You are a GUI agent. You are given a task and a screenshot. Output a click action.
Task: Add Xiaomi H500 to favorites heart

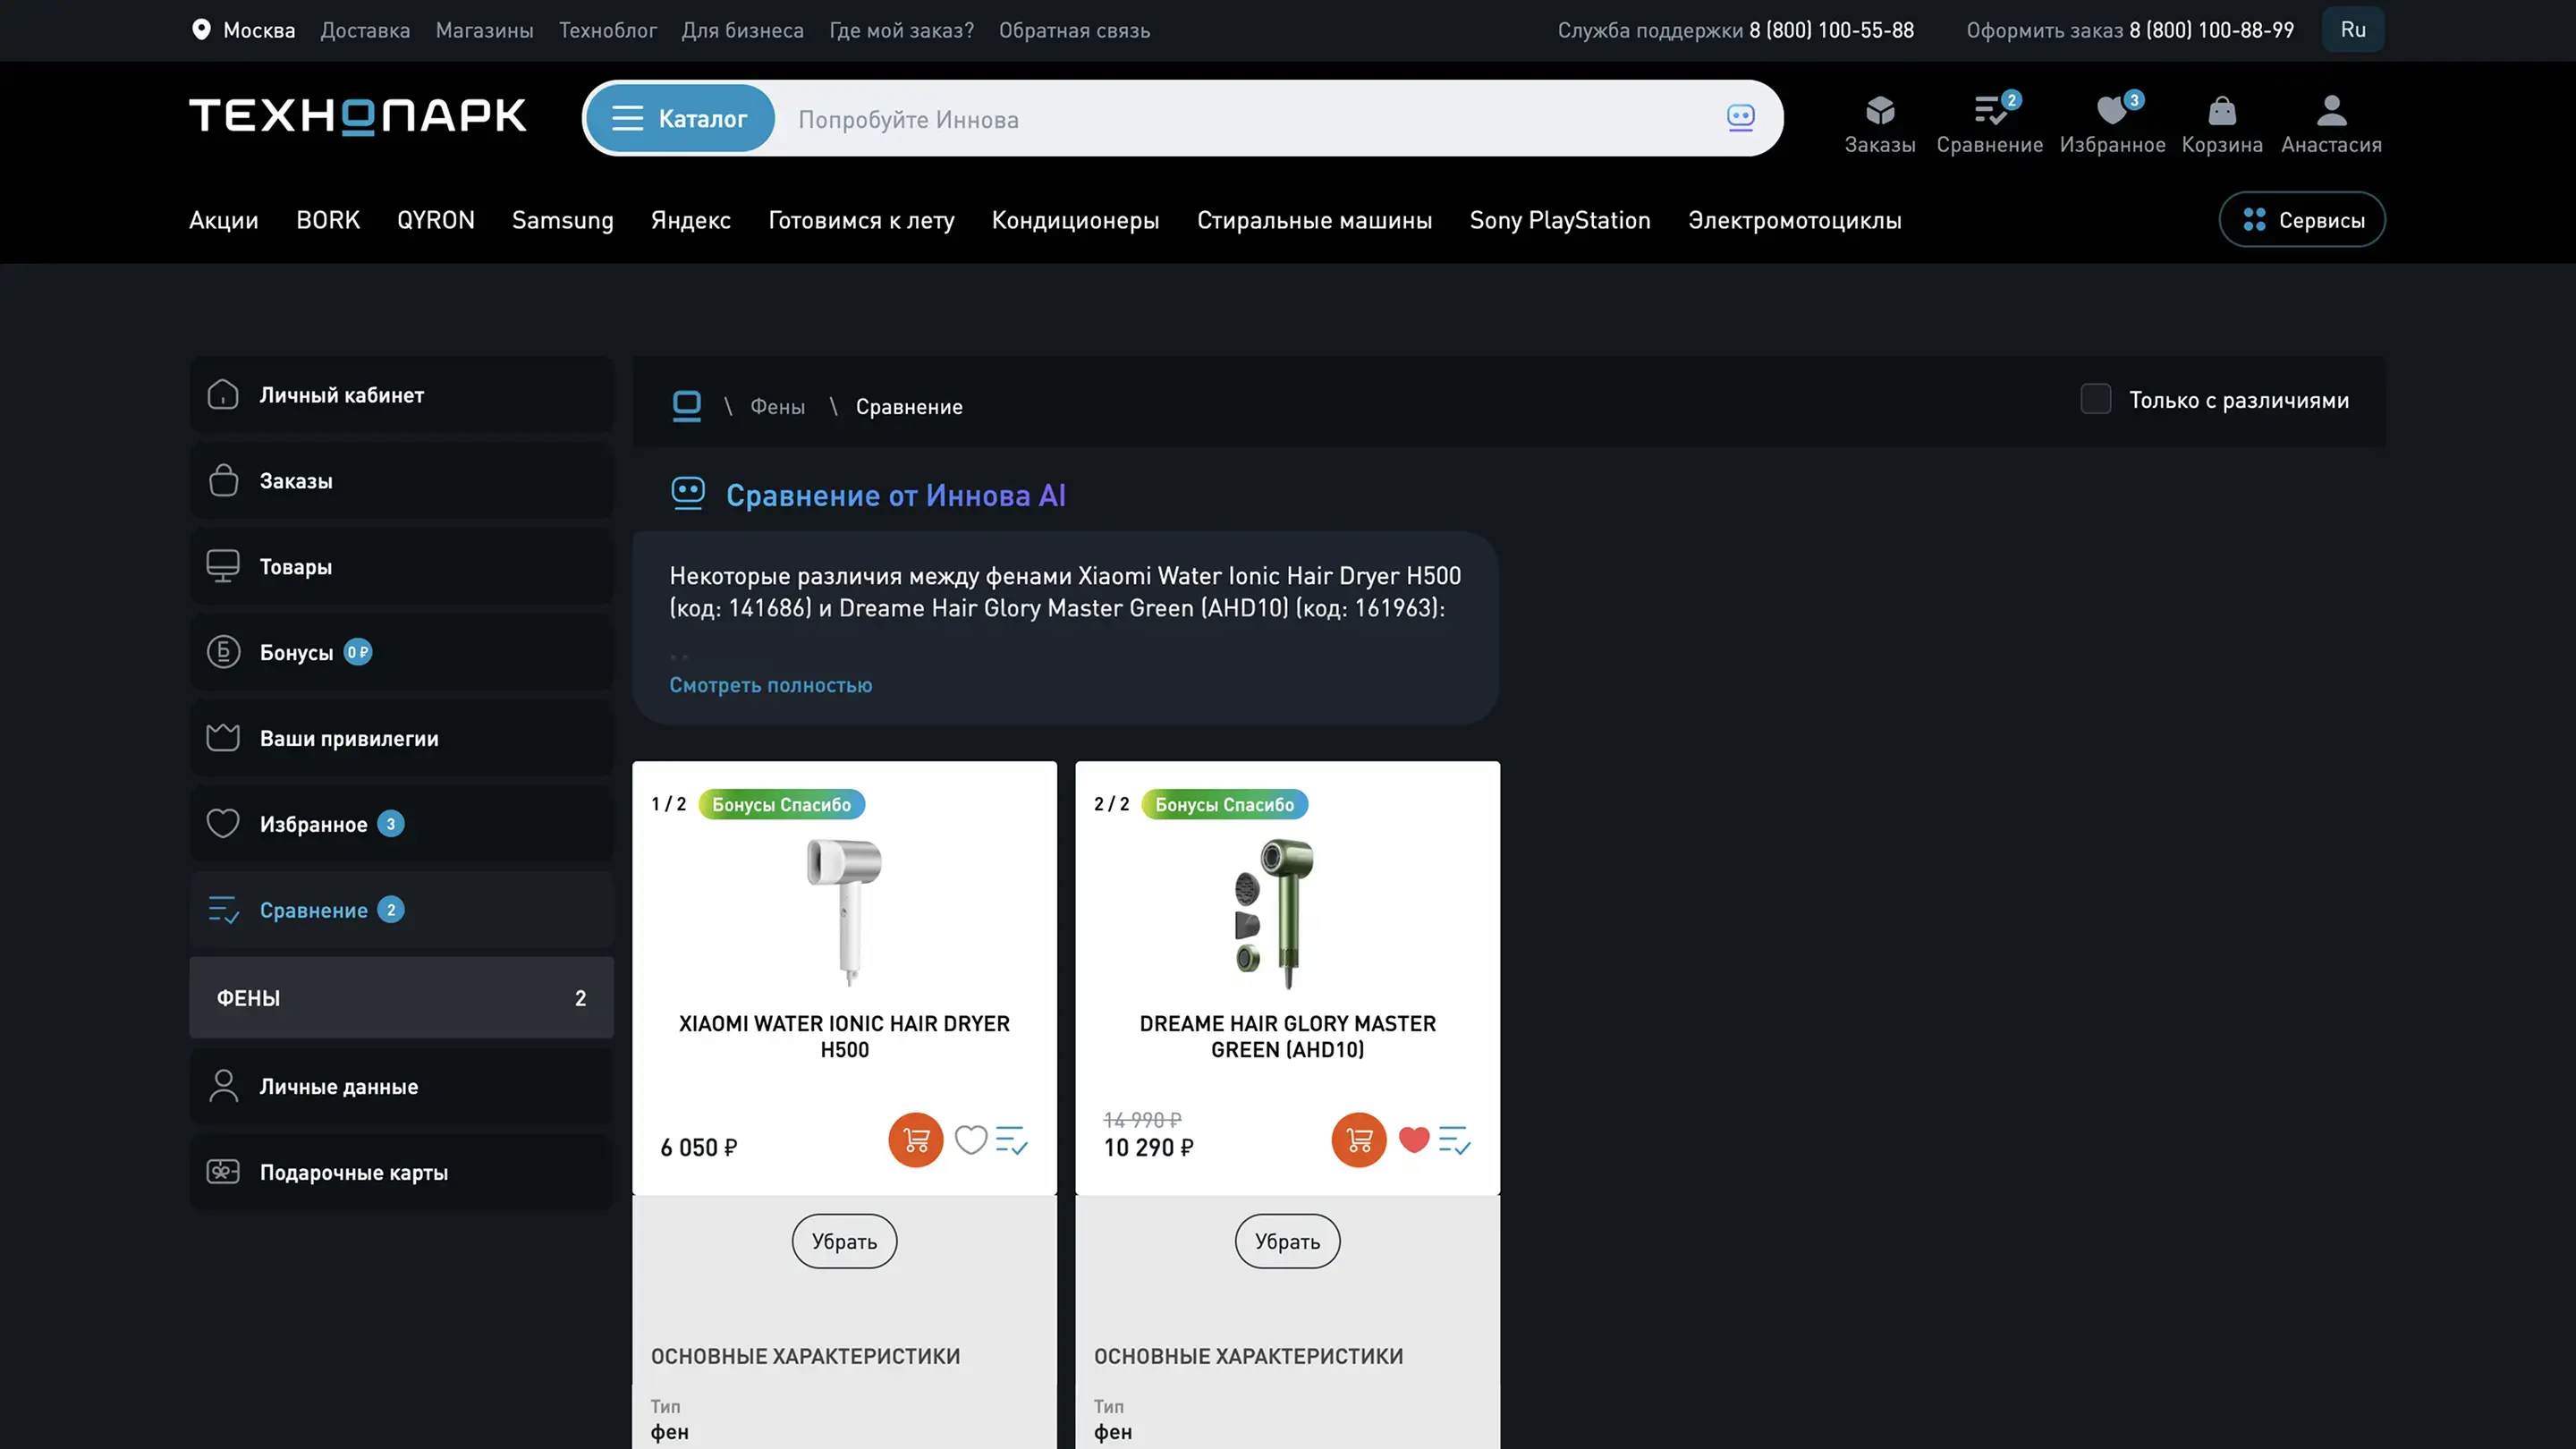(970, 1140)
